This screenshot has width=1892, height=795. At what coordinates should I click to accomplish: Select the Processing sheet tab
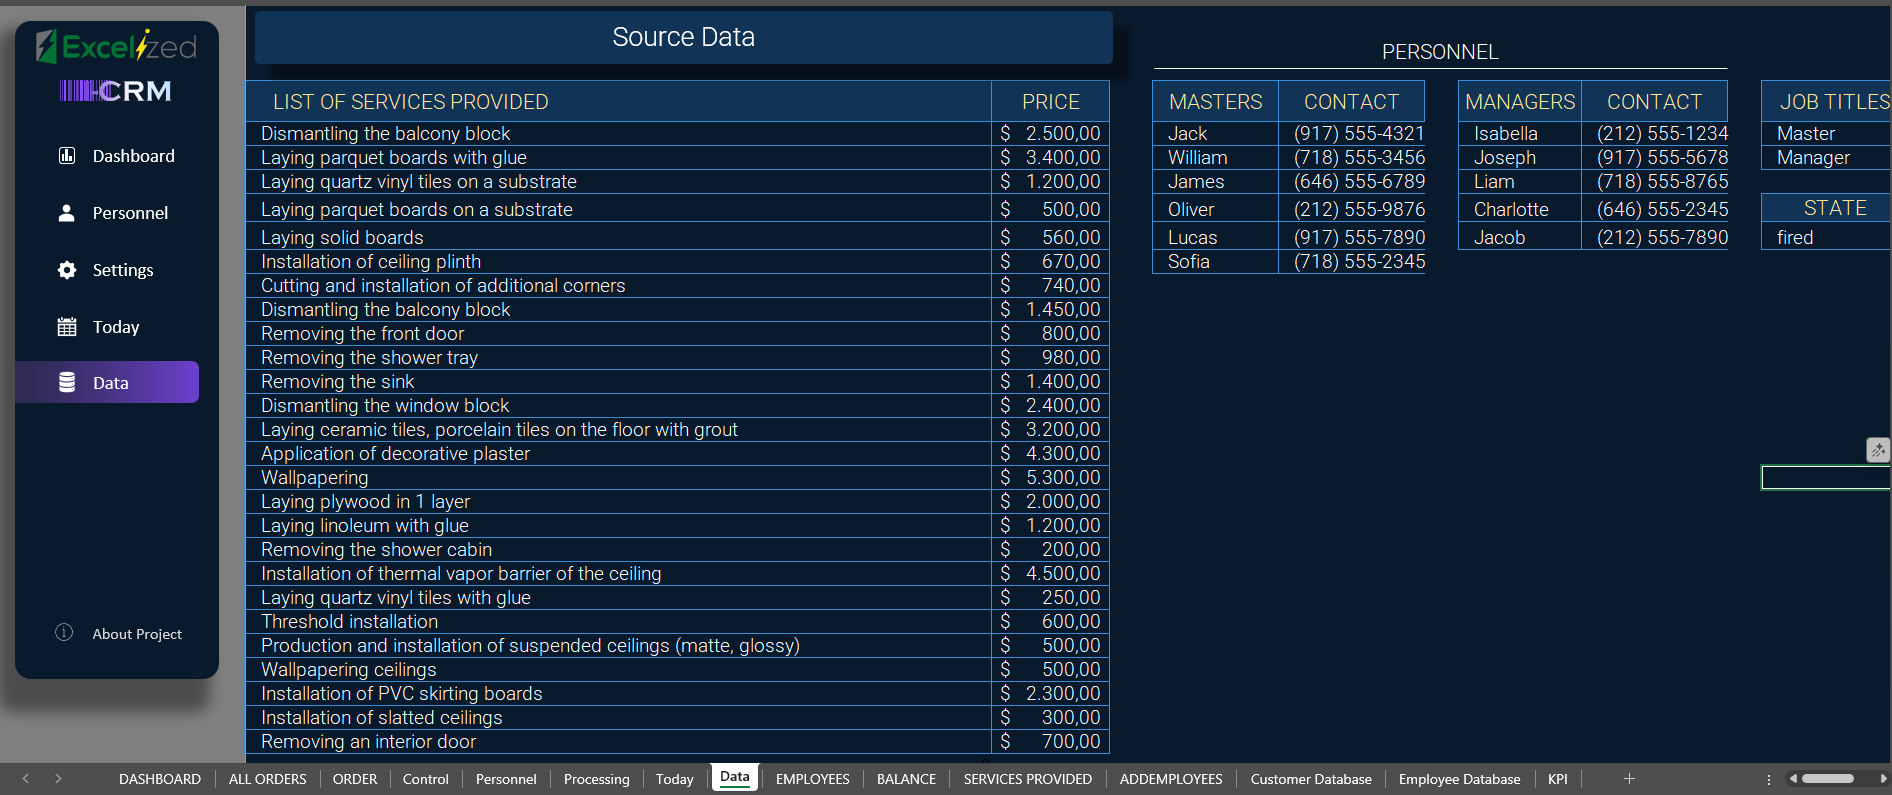coord(597,779)
